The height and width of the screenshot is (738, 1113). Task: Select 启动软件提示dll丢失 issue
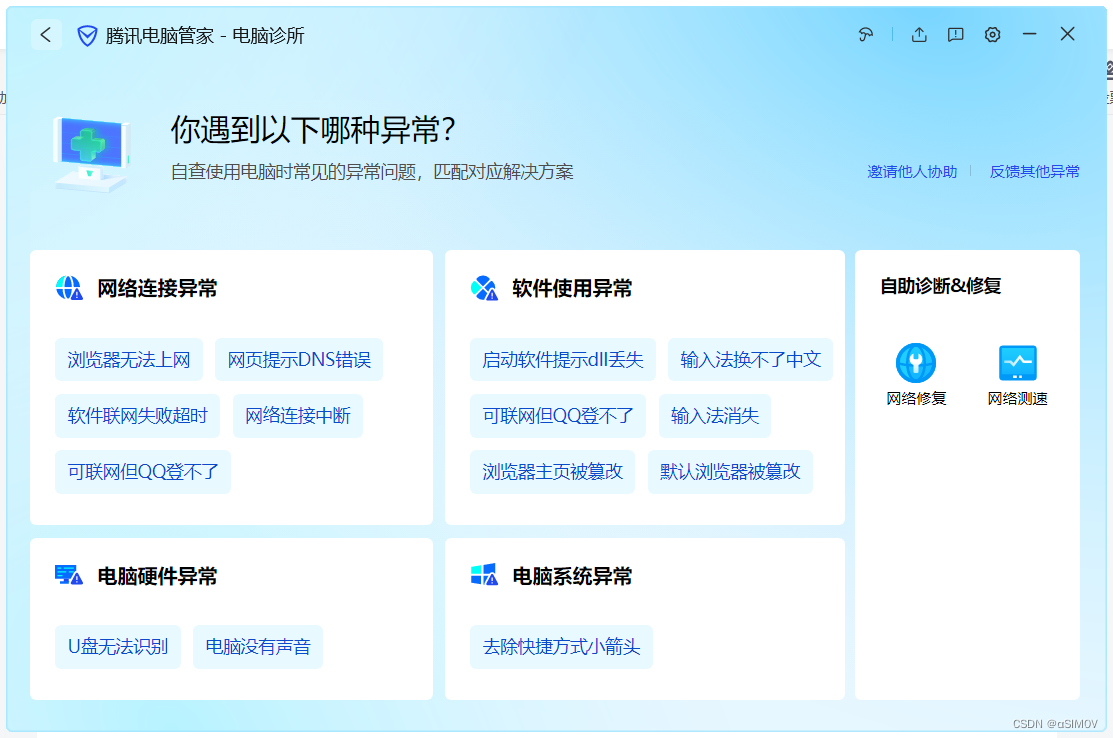coord(563,360)
